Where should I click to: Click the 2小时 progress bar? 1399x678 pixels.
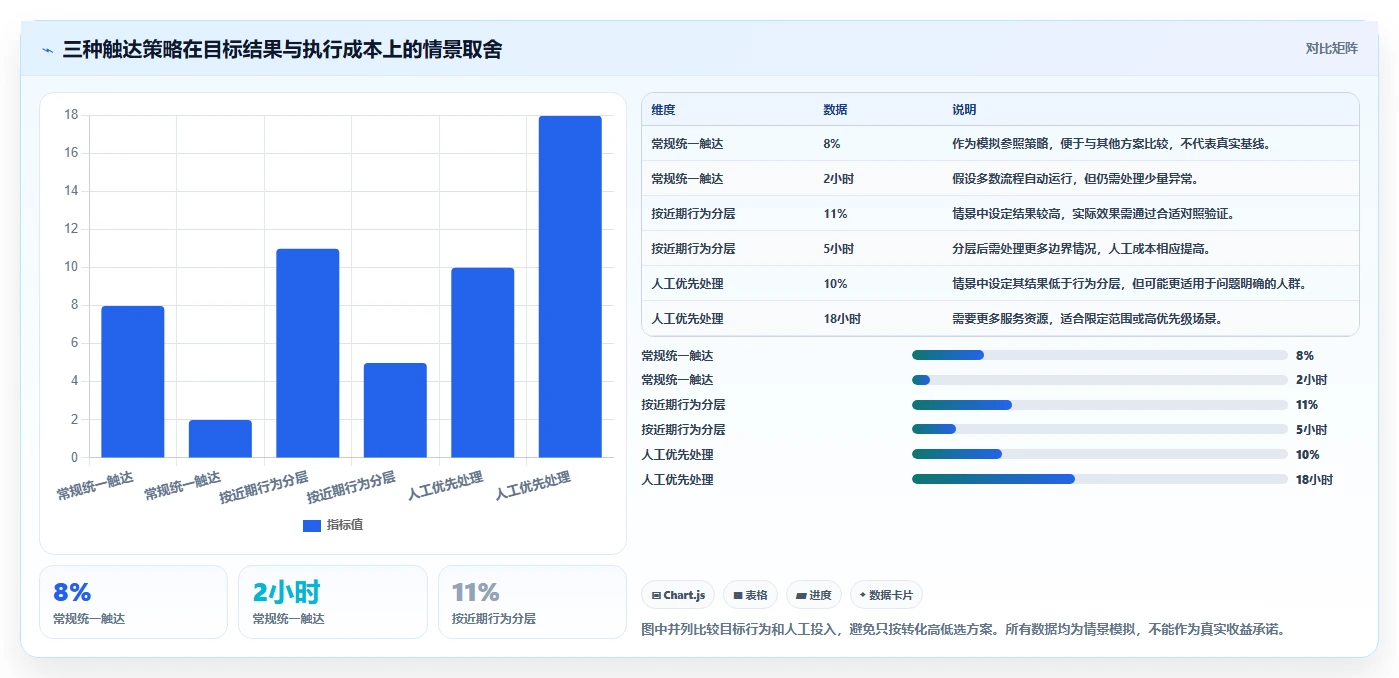tap(1100, 380)
